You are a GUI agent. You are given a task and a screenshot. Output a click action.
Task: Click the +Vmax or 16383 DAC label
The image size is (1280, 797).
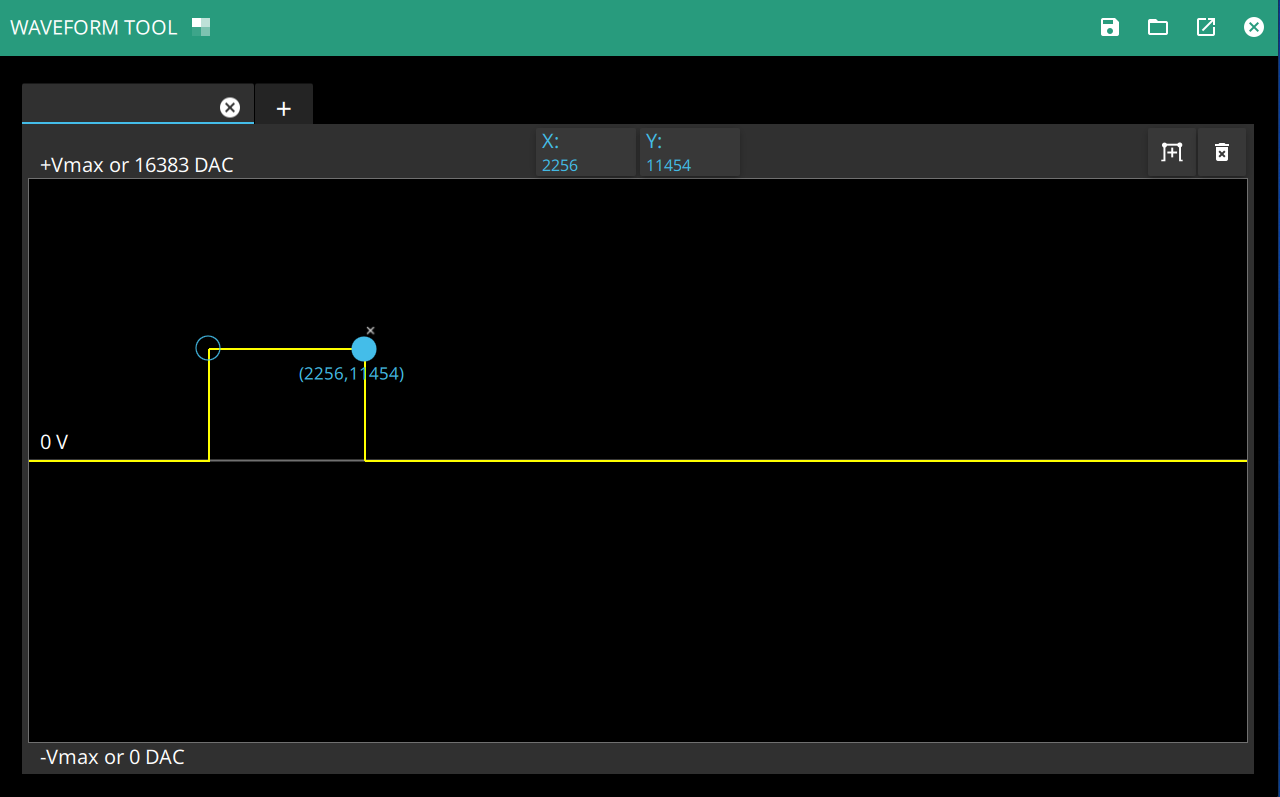[137, 165]
